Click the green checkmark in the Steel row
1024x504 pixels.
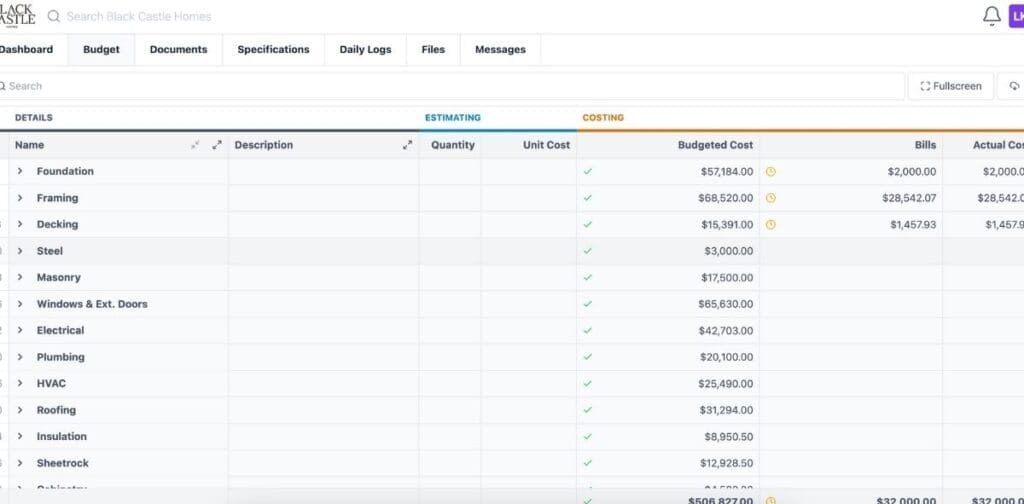[587, 251]
